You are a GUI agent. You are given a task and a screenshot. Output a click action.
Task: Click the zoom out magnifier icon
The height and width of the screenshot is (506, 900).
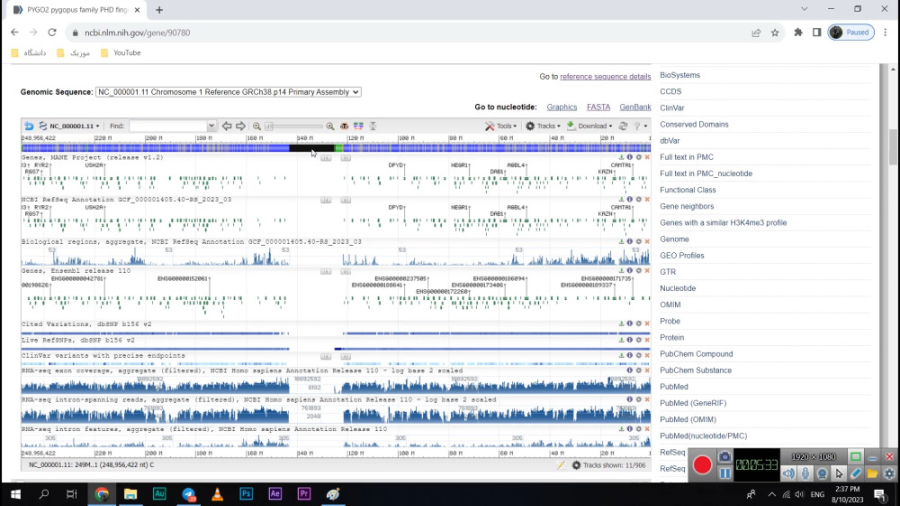point(257,126)
